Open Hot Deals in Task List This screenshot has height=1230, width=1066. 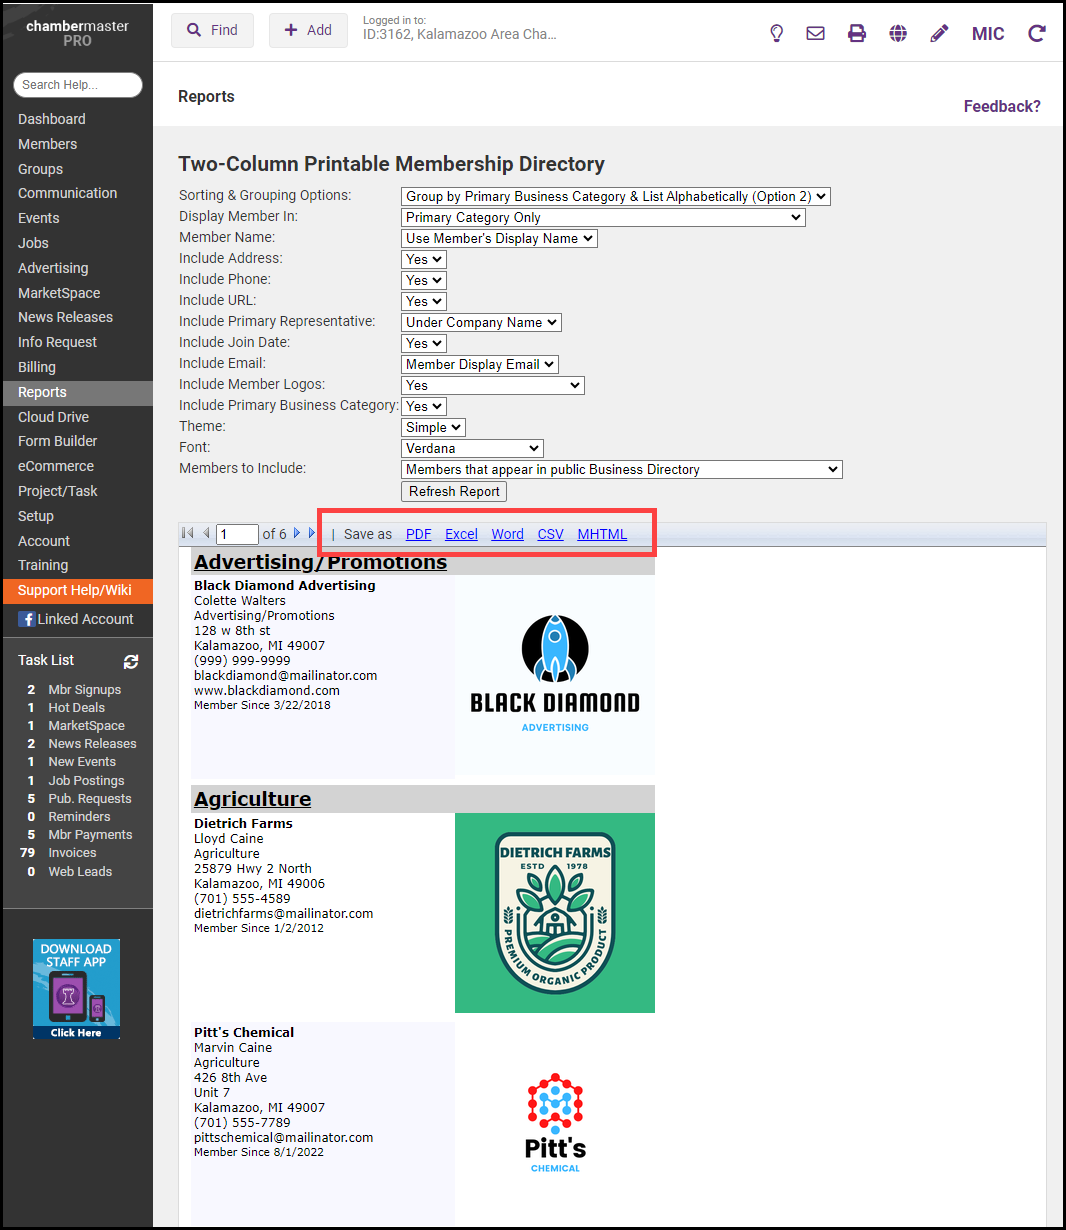(77, 708)
